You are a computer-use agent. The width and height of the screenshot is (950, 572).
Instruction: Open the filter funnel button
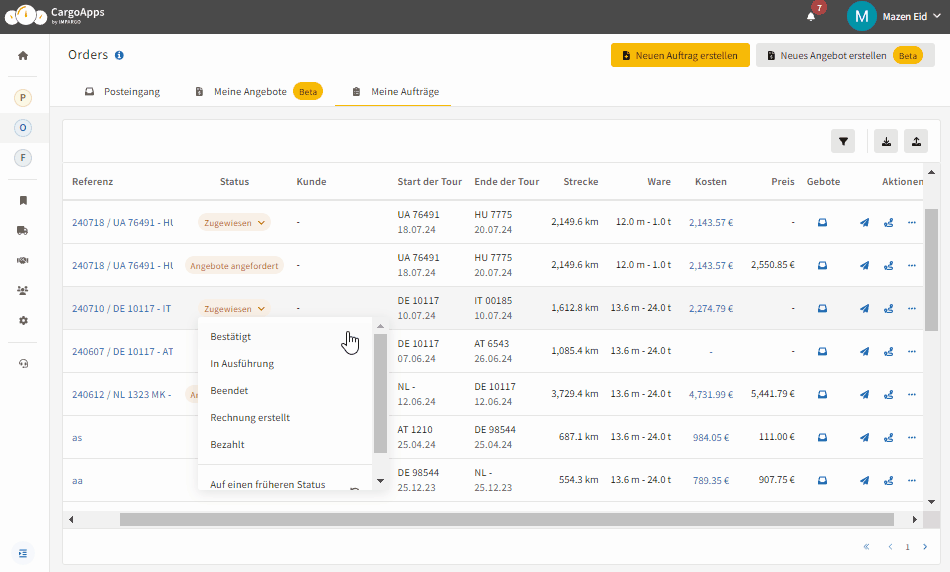pos(843,141)
